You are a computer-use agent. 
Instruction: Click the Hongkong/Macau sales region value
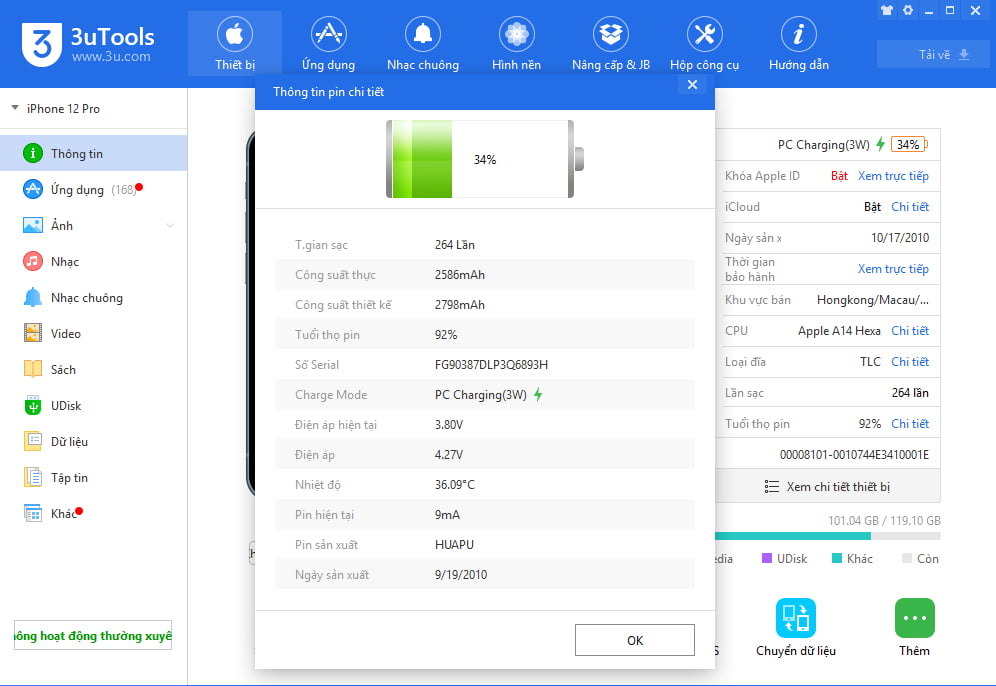872,300
